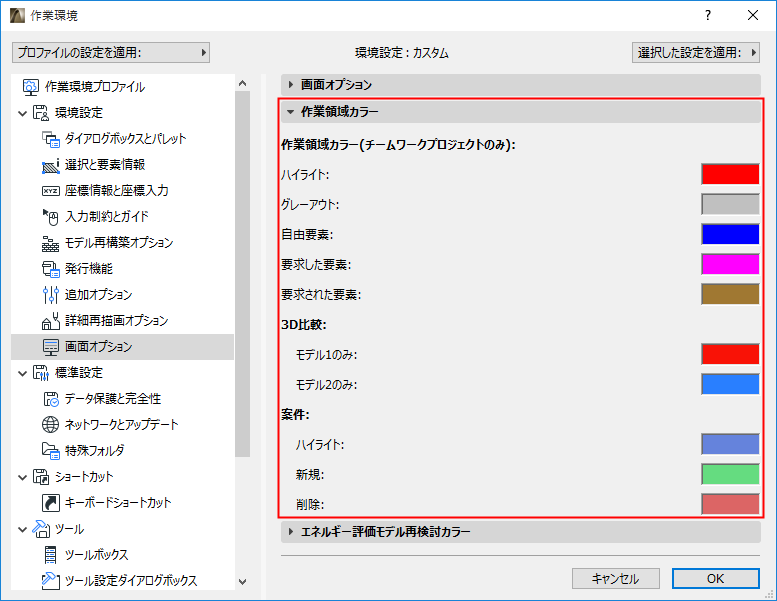The image size is (777, 601).
Task: Click the help question mark button
Action: click(708, 15)
